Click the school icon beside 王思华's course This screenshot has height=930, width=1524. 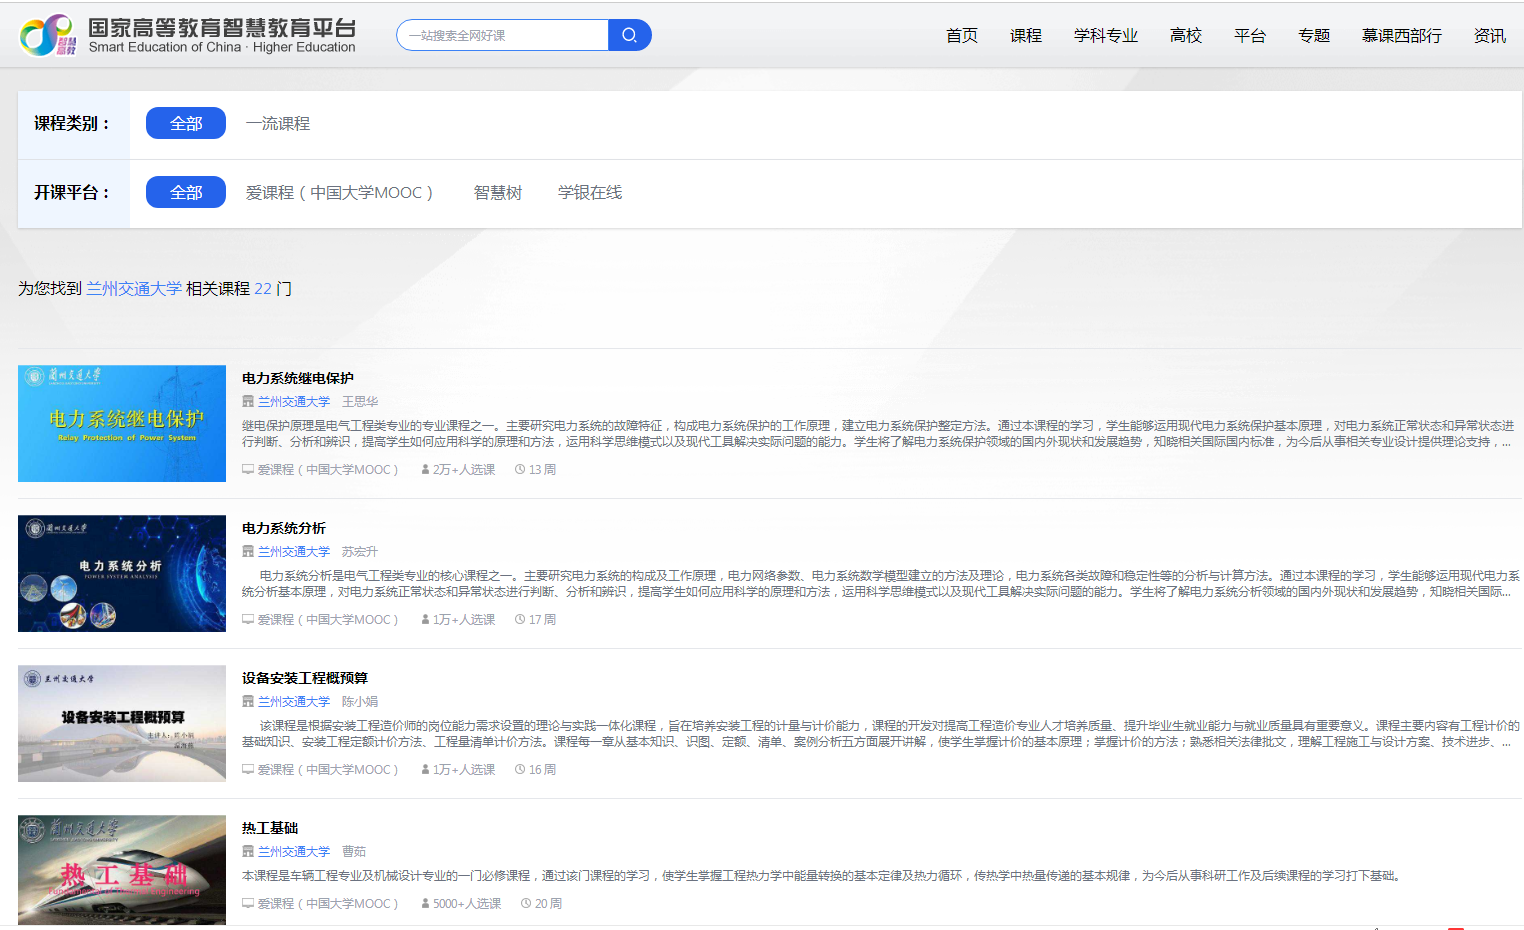tap(248, 402)
